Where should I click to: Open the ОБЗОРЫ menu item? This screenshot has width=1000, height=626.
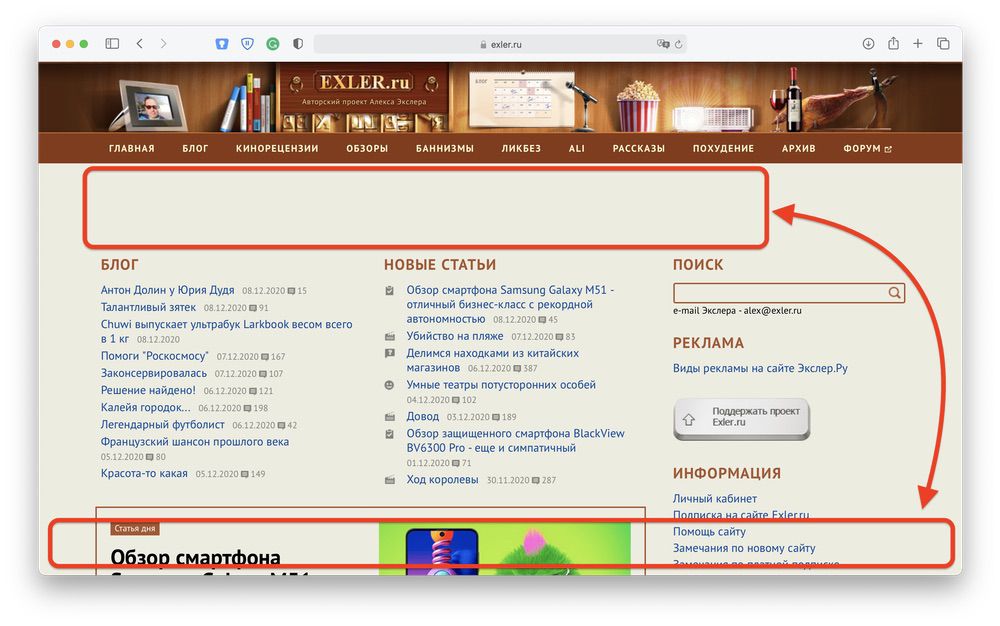point(367,149)
